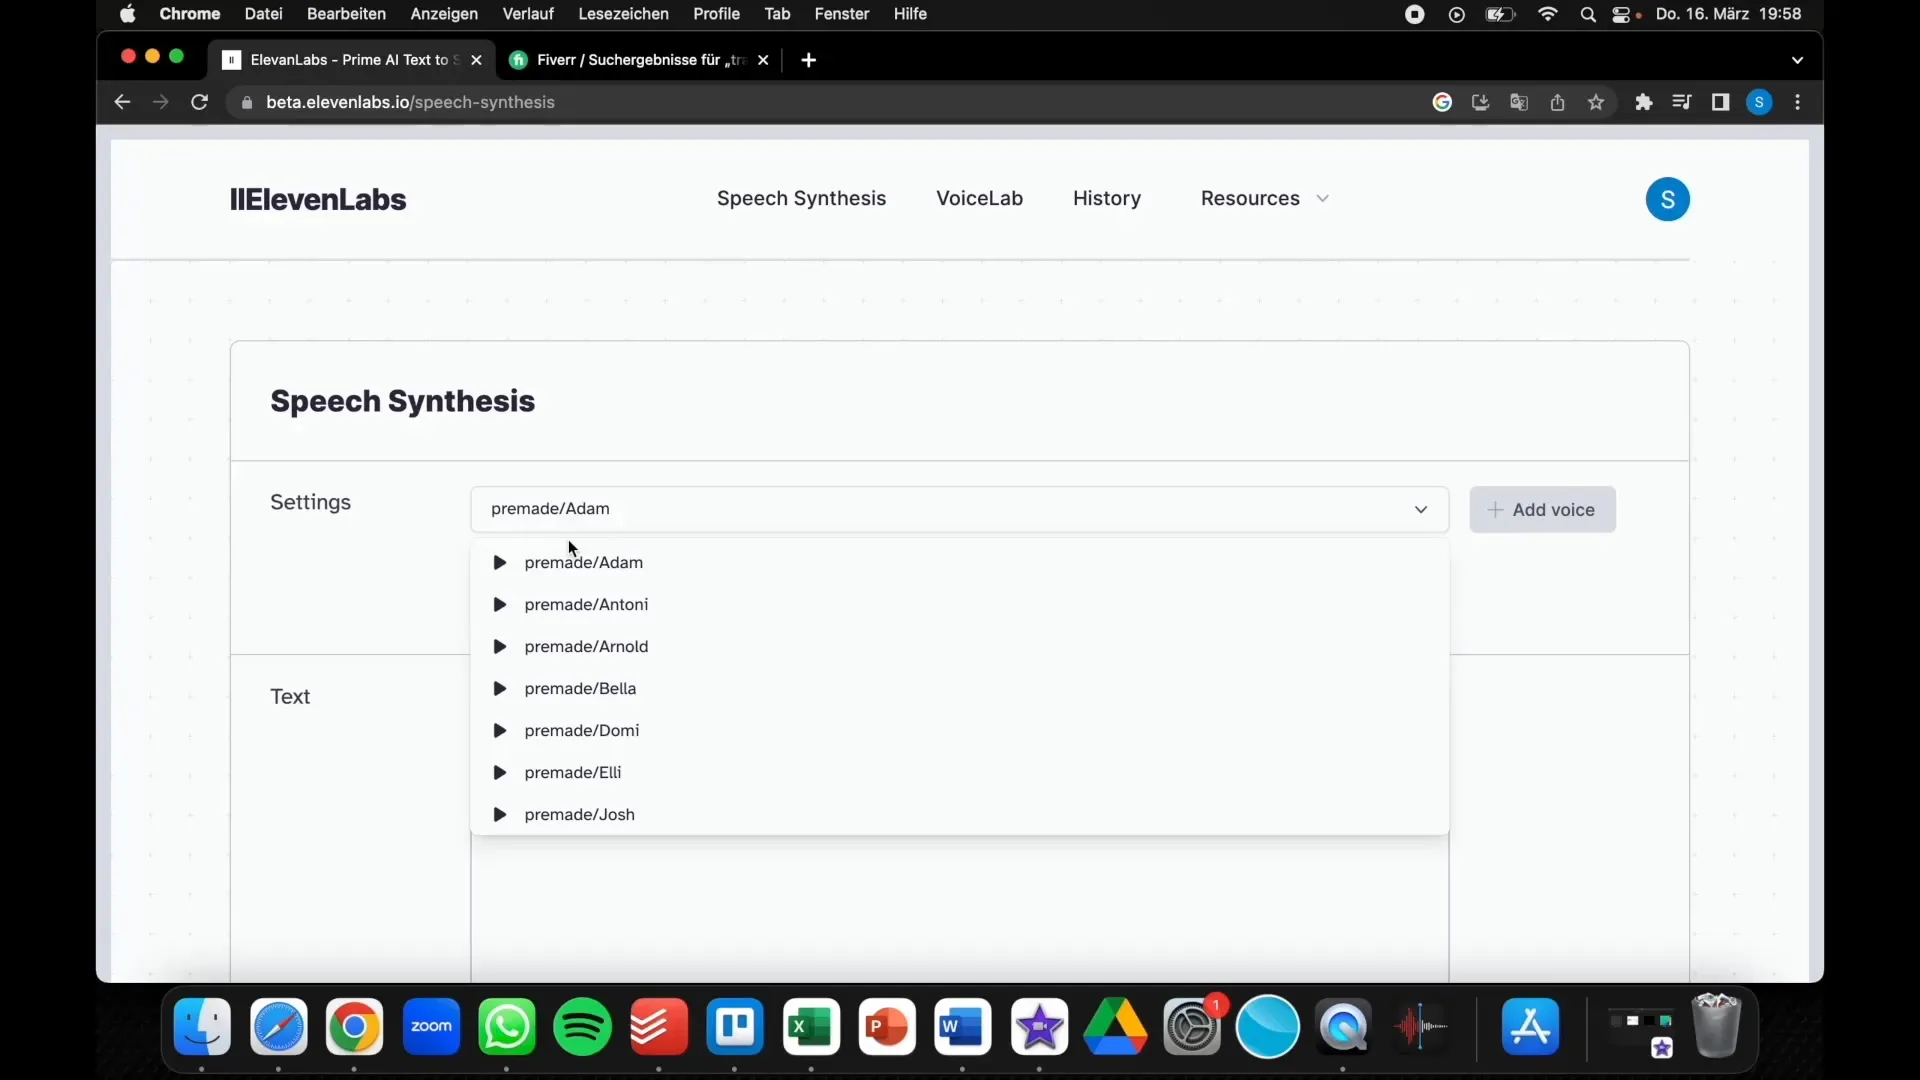
Task: Select premade/Antoni from dropdown
Action: (587, 604)
